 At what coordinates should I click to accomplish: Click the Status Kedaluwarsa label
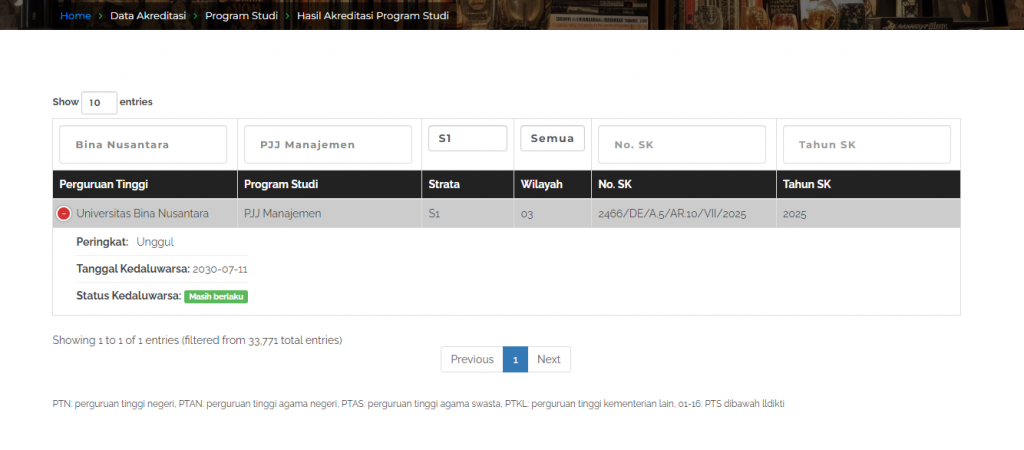coord(129,296)
